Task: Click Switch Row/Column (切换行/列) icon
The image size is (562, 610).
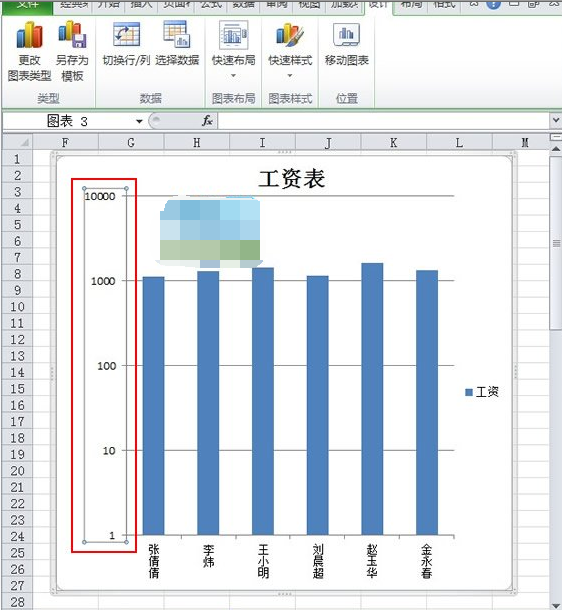Action: pos(126,44)
